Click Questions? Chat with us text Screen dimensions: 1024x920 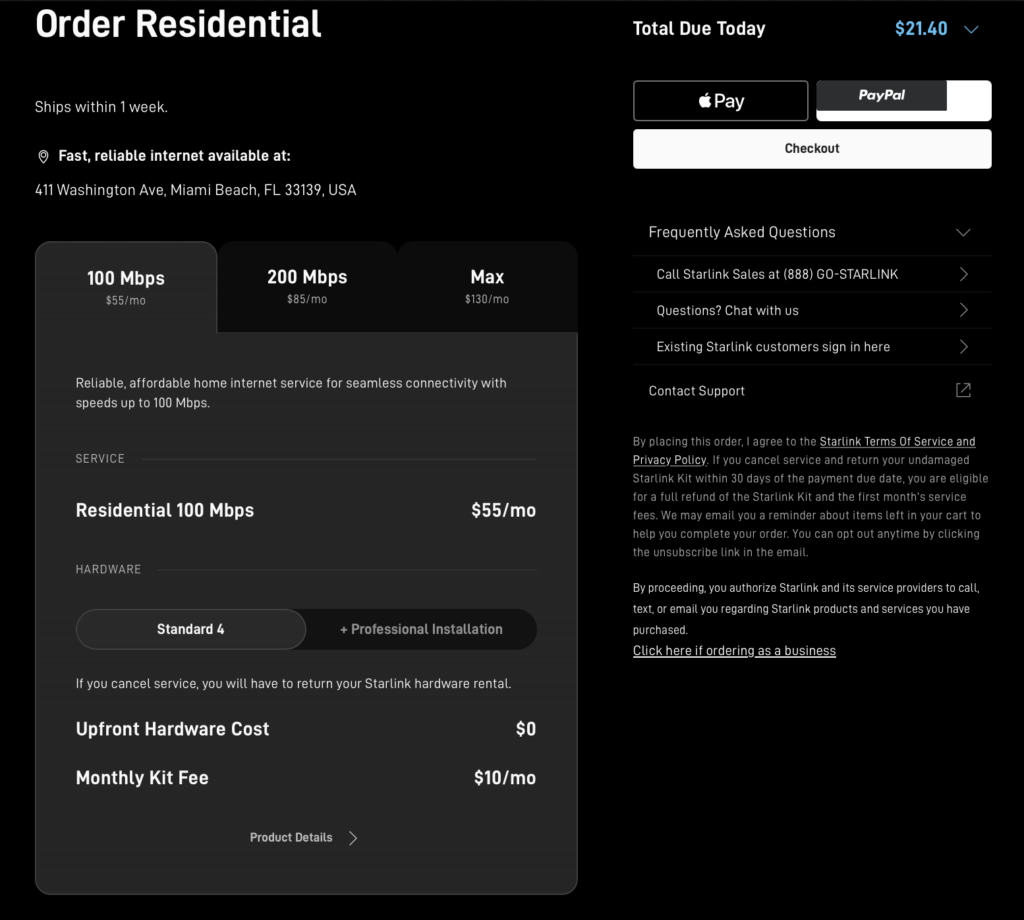(x=728, y=310)
